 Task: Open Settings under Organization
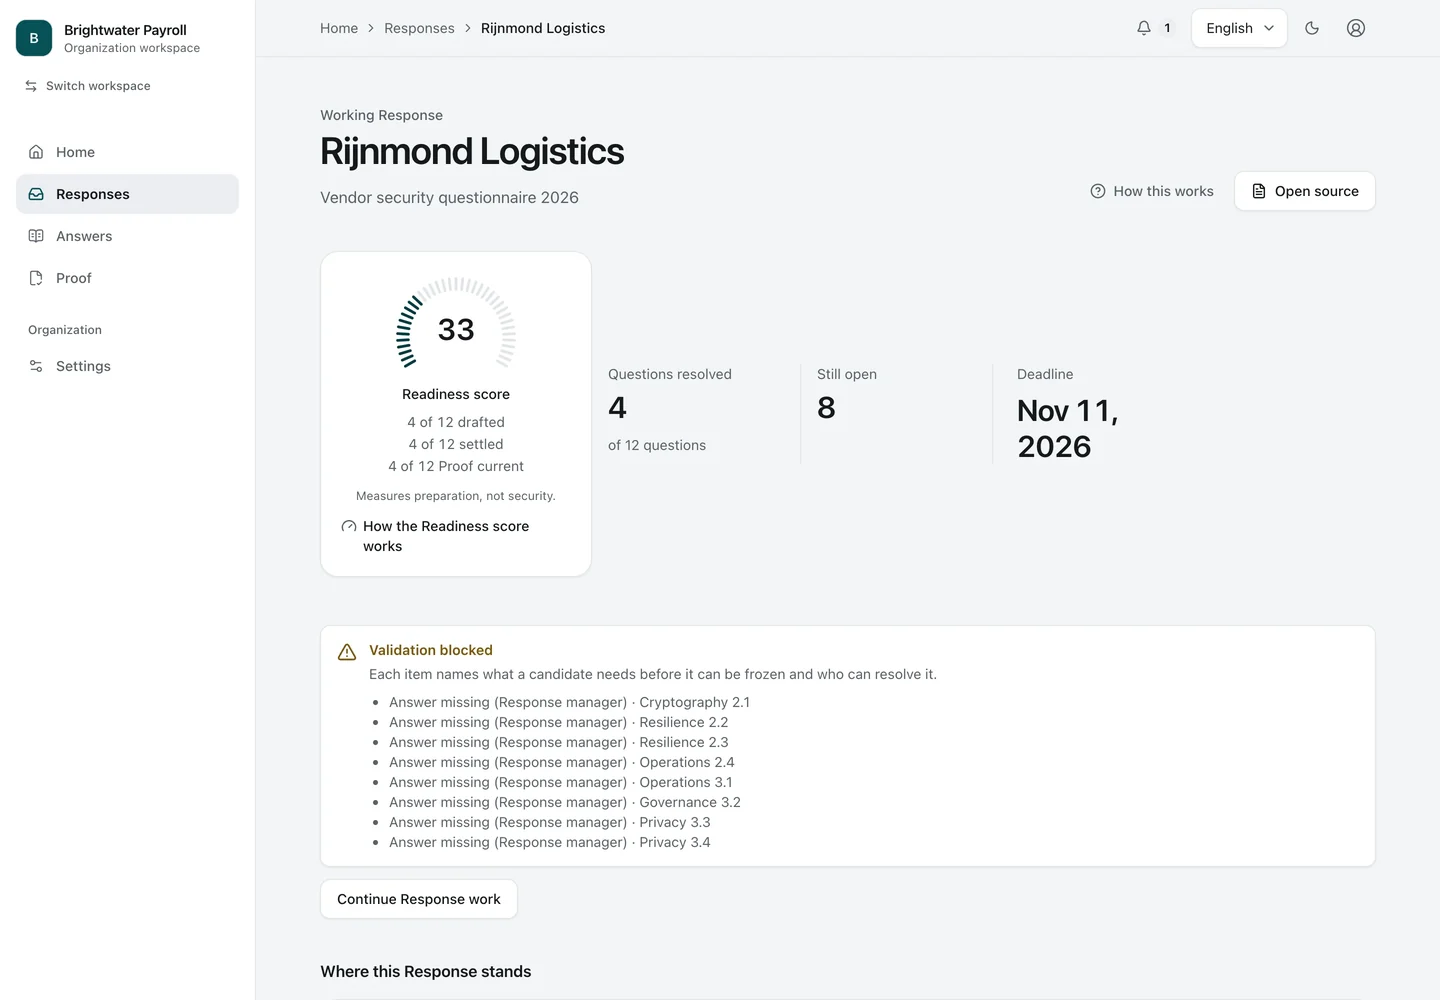[127, 366]
